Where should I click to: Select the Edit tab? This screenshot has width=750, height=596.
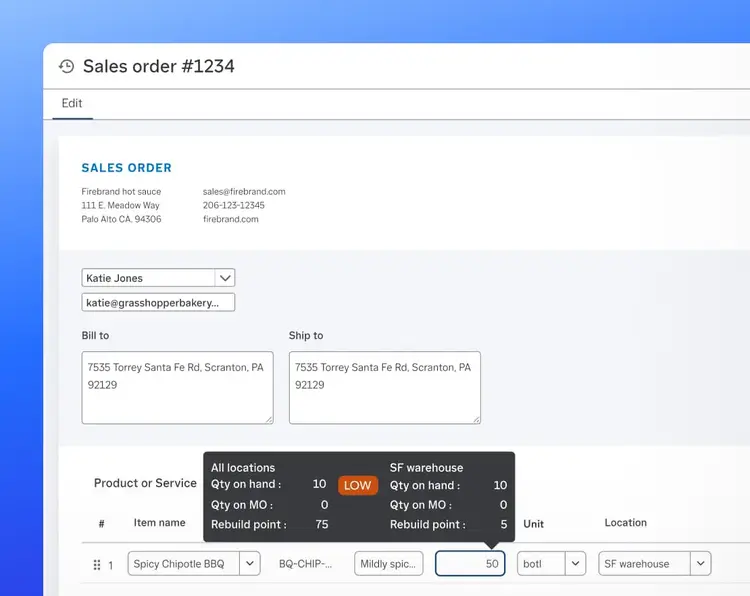72,103
